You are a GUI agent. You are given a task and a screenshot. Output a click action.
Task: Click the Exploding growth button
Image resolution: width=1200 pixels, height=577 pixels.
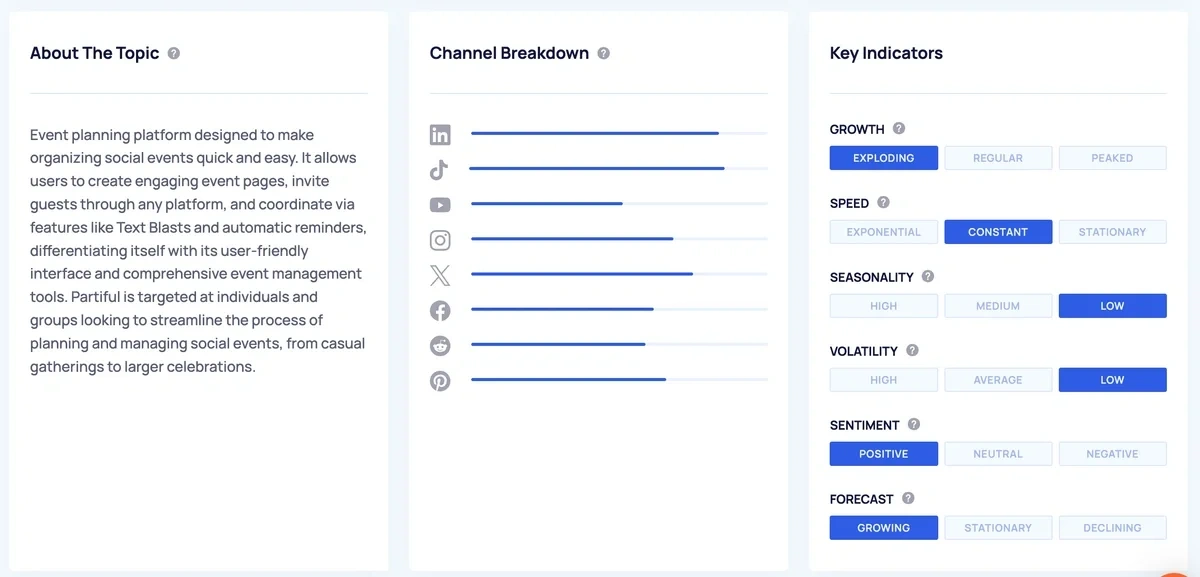click(883, 157)
